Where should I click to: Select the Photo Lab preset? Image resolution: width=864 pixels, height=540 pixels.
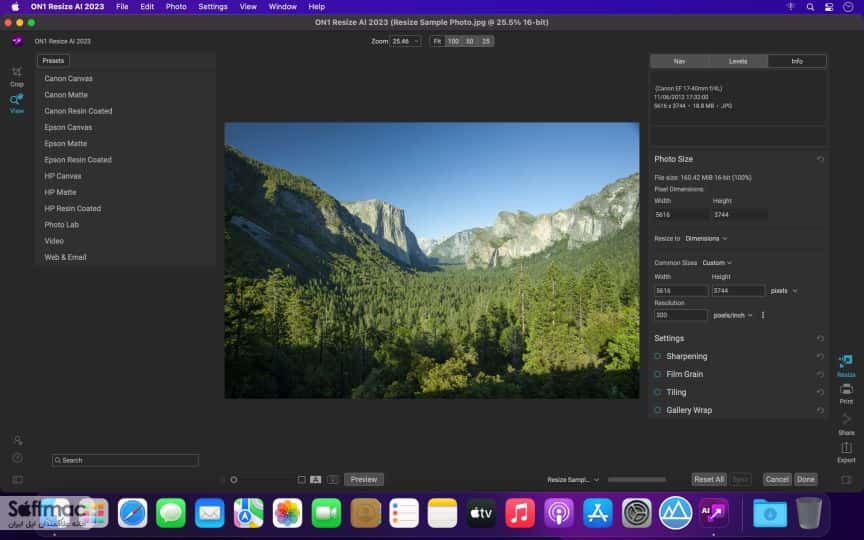coord(62,225)
